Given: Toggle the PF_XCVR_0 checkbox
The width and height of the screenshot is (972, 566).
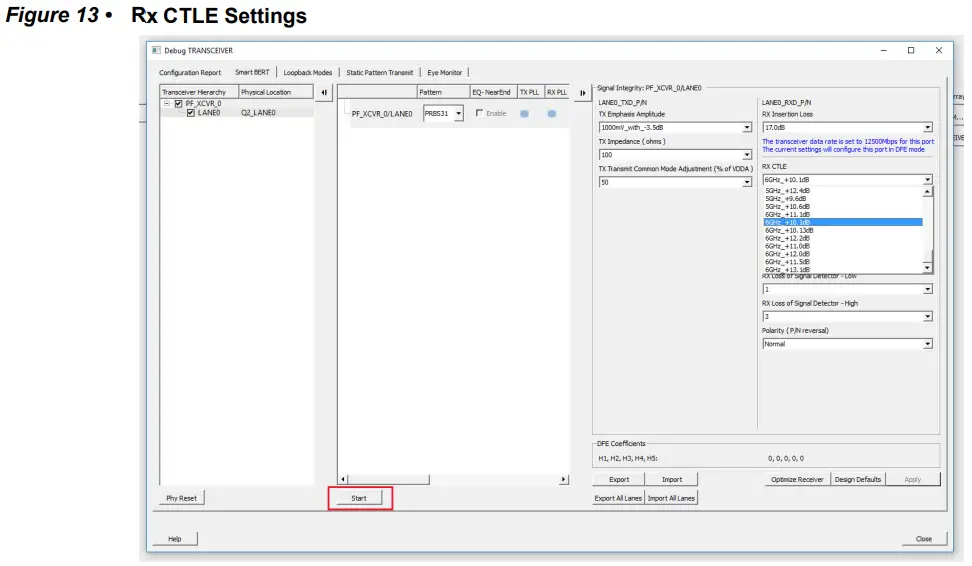Looking at the screenshot, I should point(179,104).
